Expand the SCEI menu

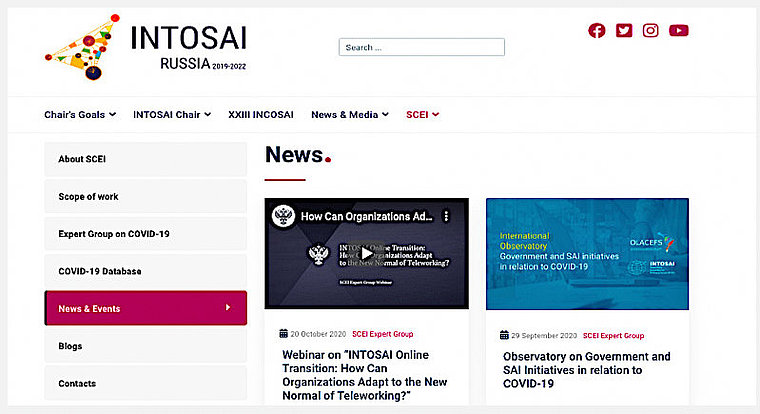tap(423, 115)
